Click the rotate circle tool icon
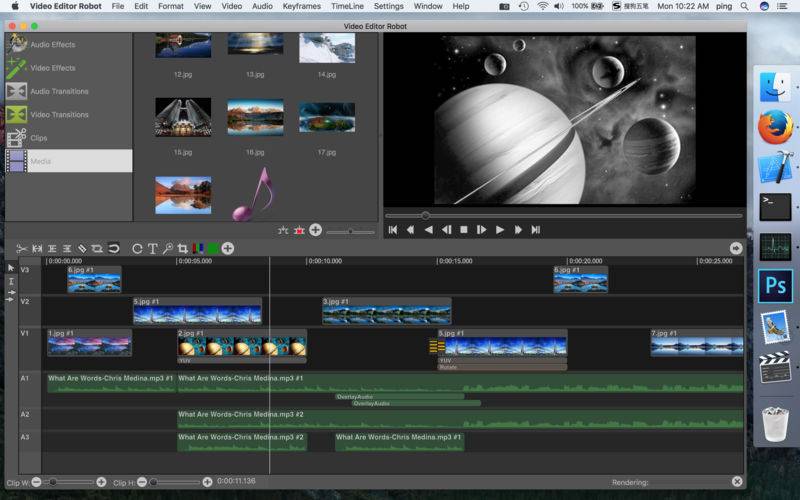800x500 pixels. (138, 248)
